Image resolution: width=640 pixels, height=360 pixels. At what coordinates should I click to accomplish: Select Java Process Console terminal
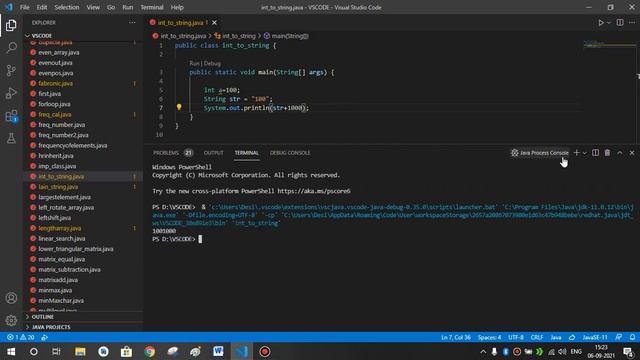[x=540, y=153]
